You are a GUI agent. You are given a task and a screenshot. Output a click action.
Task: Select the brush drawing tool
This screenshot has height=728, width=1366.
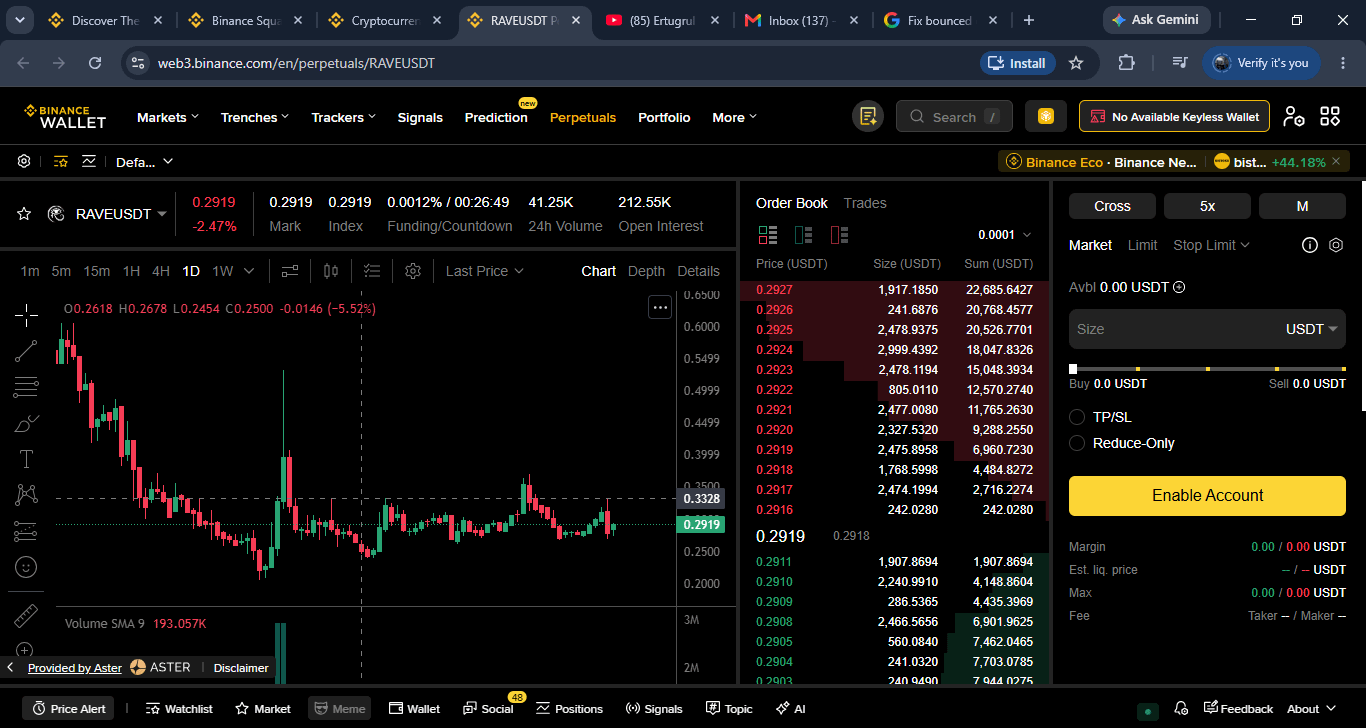(x=26, y=423)
